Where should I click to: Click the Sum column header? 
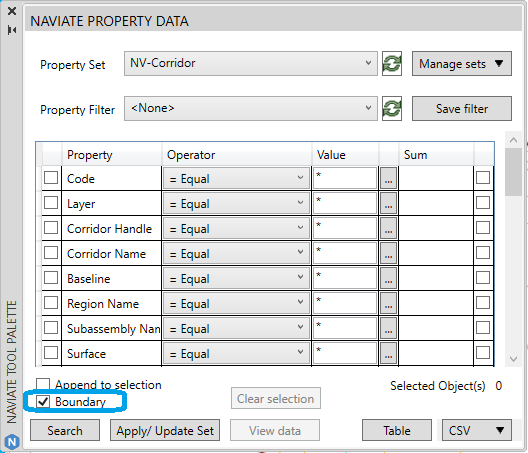(x=436, y=155)
